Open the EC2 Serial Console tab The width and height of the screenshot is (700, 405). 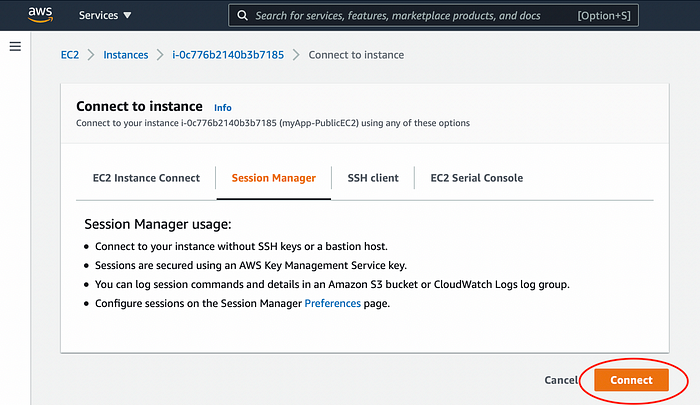(476, 178)
